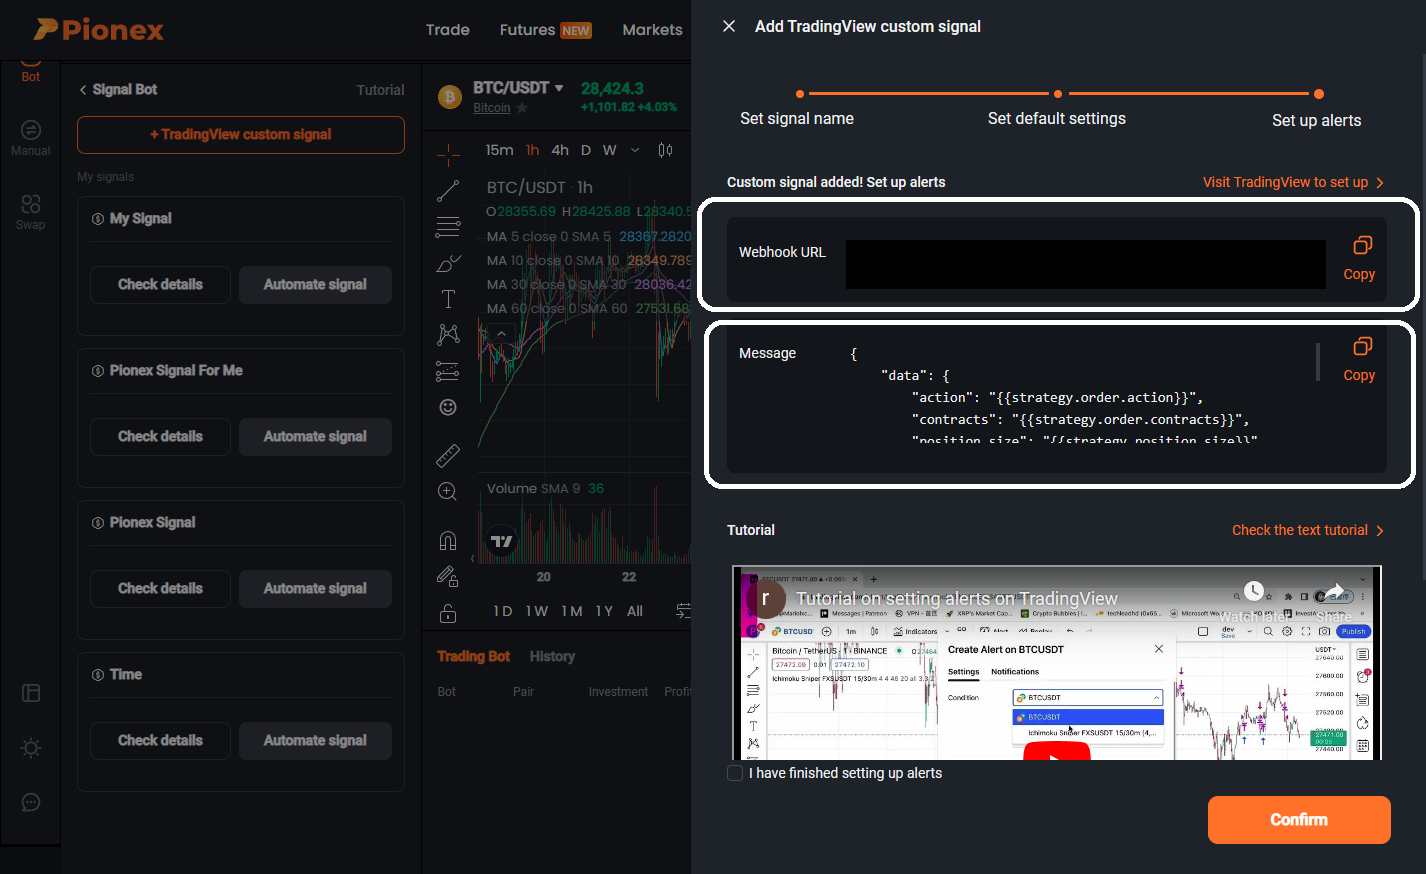Open Visit TradingView to set up link
This screenshot has height=874, width=1426.
click(x=1293, y=182)
